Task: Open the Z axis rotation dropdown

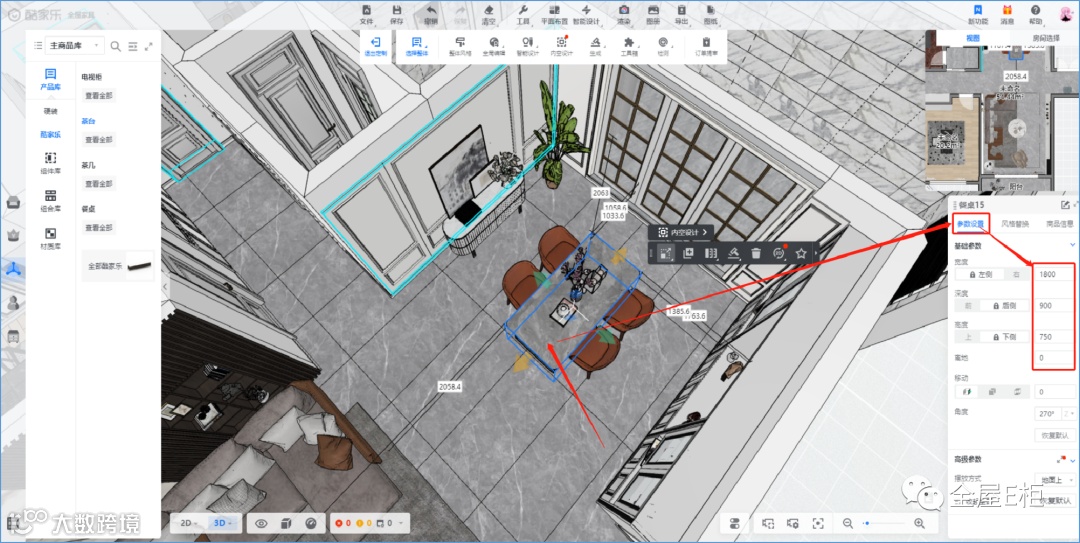Action: coord(1069,413)
